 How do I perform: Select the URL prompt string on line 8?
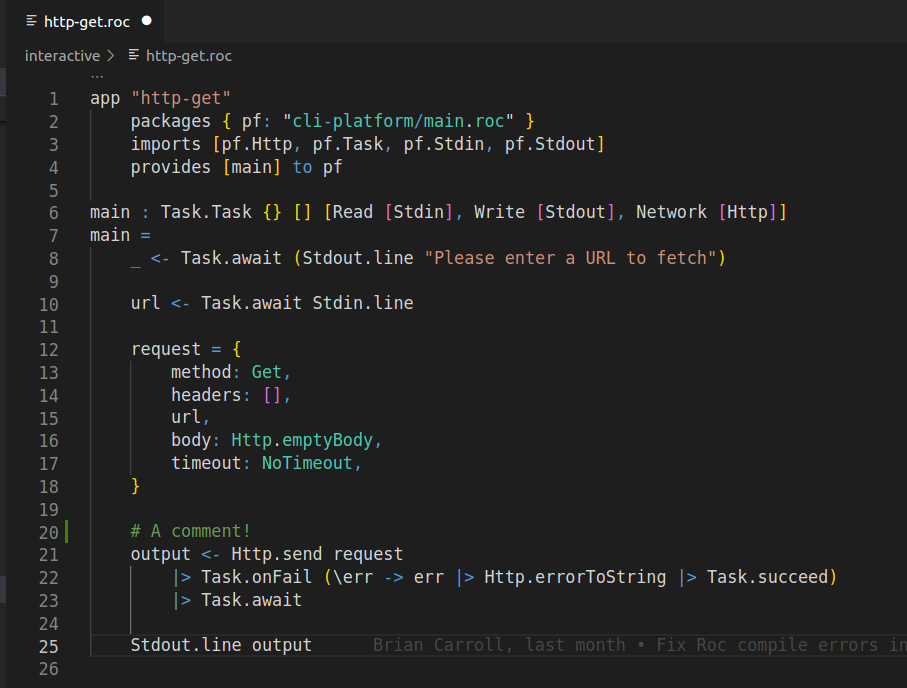(x=575, y=257)
